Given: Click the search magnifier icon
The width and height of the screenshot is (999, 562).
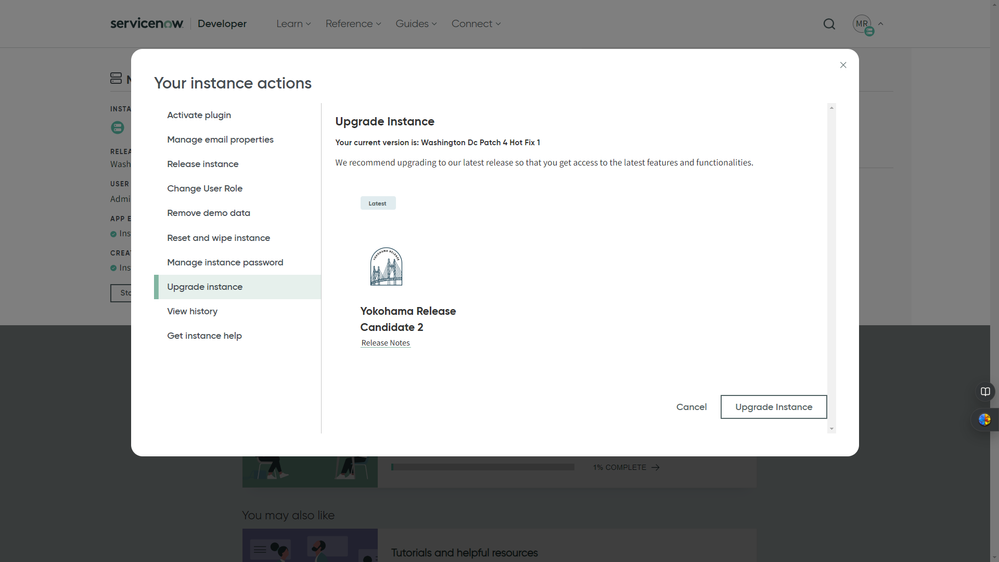Looking at the screenshot, I should (829, 24).
